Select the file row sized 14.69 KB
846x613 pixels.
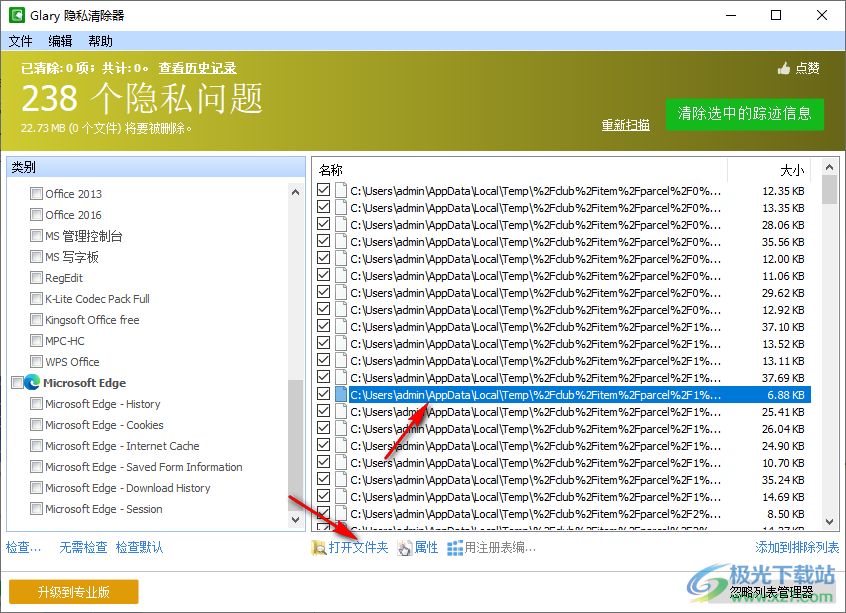point(564,496)
